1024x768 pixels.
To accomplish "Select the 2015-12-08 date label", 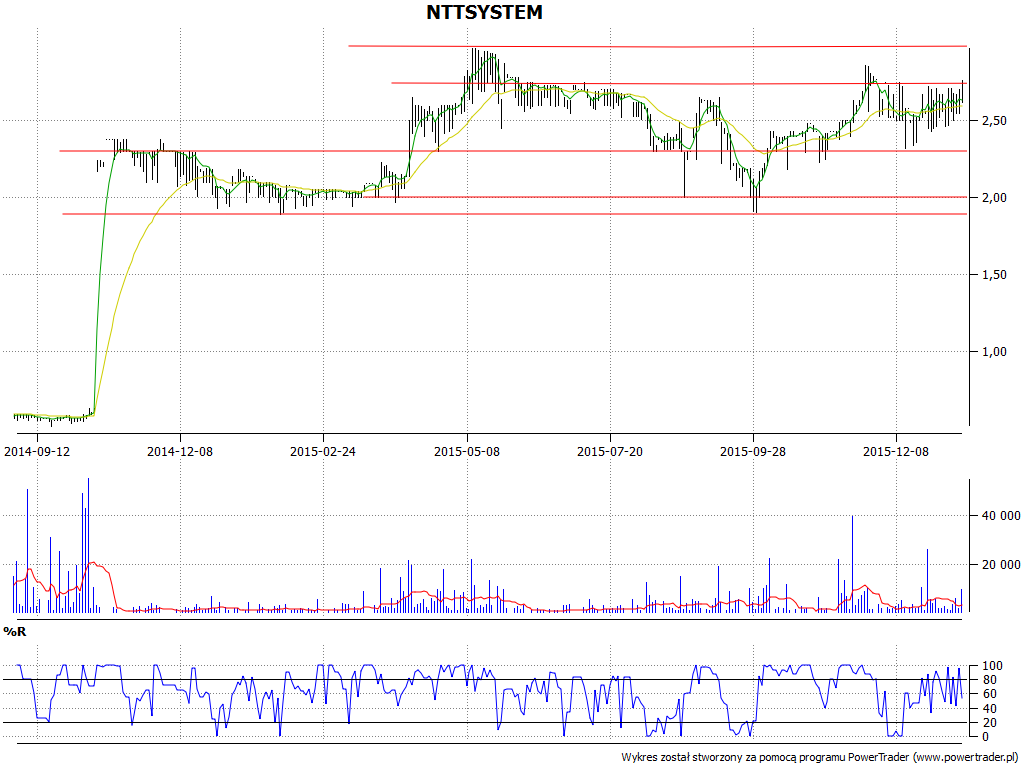I will coord(896,451).
